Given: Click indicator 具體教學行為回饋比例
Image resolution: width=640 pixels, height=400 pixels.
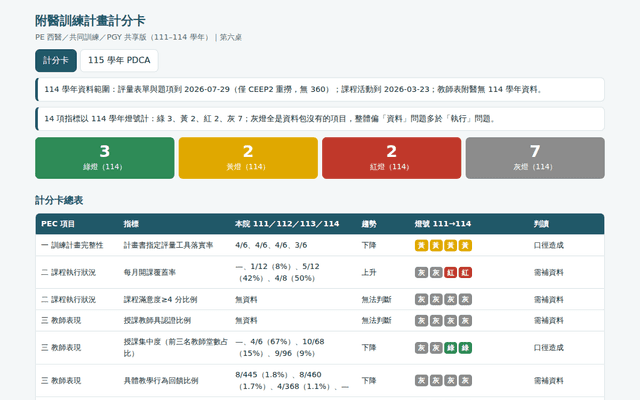Looking at the screenshot, I should tap(161, 381).
